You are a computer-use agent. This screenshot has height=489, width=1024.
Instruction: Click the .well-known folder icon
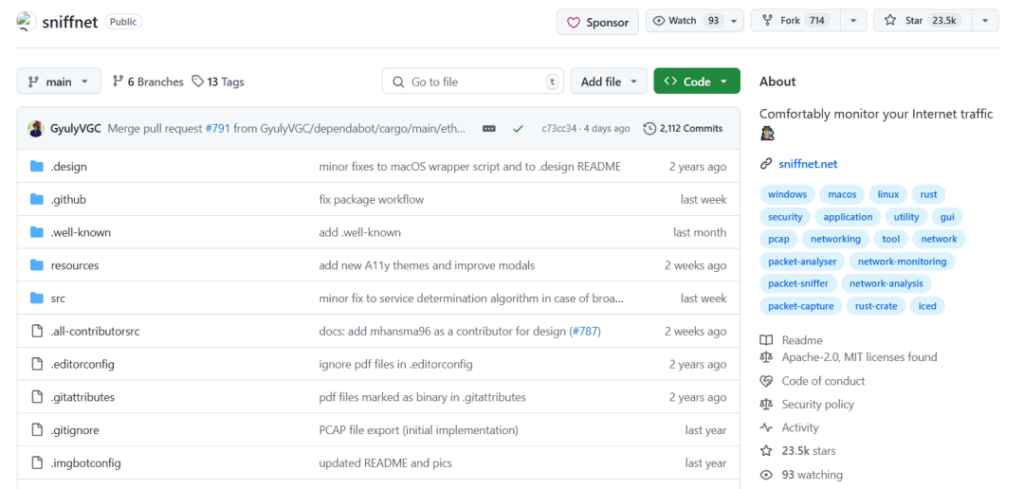click(x=37, y=232)
